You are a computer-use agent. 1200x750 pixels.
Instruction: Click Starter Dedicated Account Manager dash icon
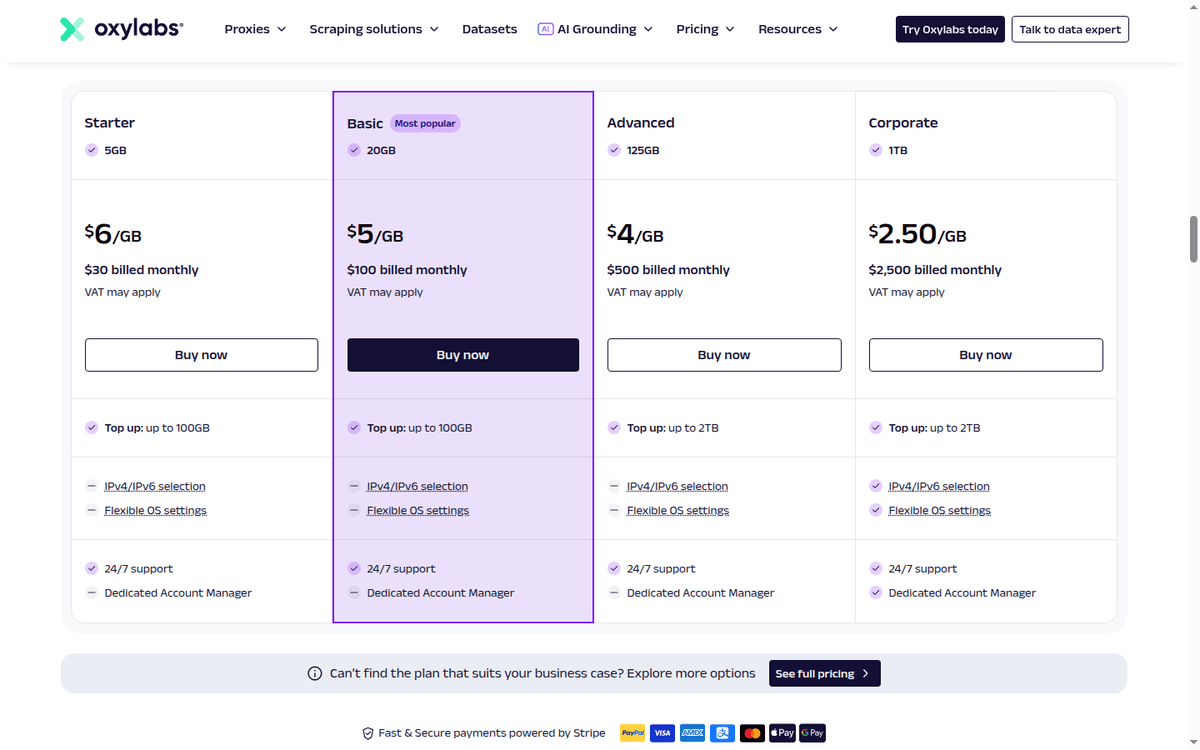[x=91, y=593]
